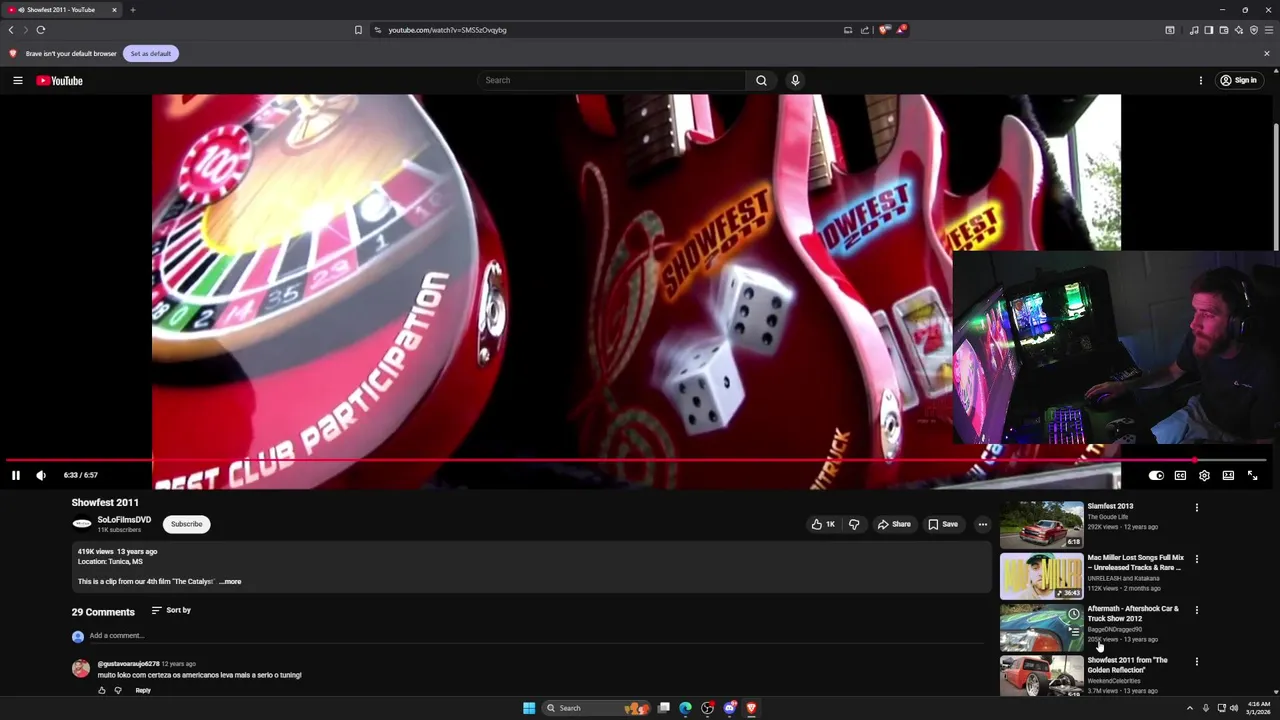Open gustavoaraujo6278's profile avatar
This screenshot has height=720, width=1280.
click(81, 669)
